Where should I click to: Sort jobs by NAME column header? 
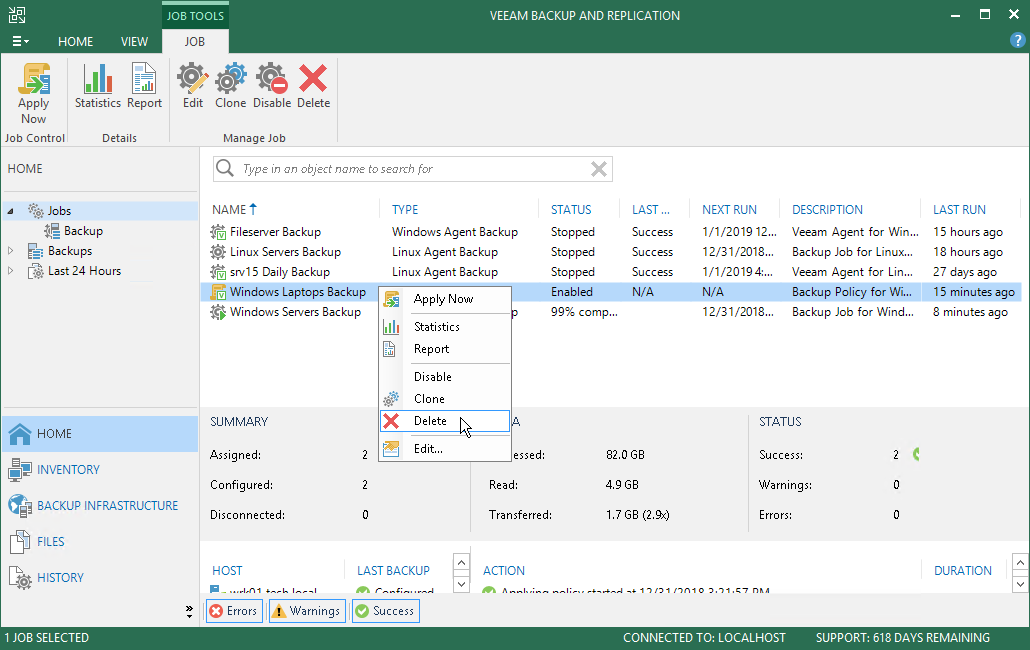229,209
